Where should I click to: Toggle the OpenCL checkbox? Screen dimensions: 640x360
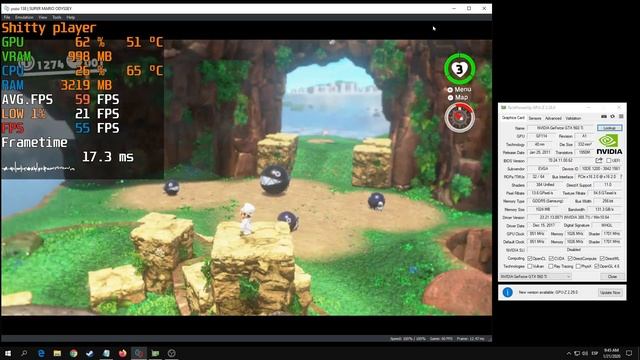coord(530,258)
